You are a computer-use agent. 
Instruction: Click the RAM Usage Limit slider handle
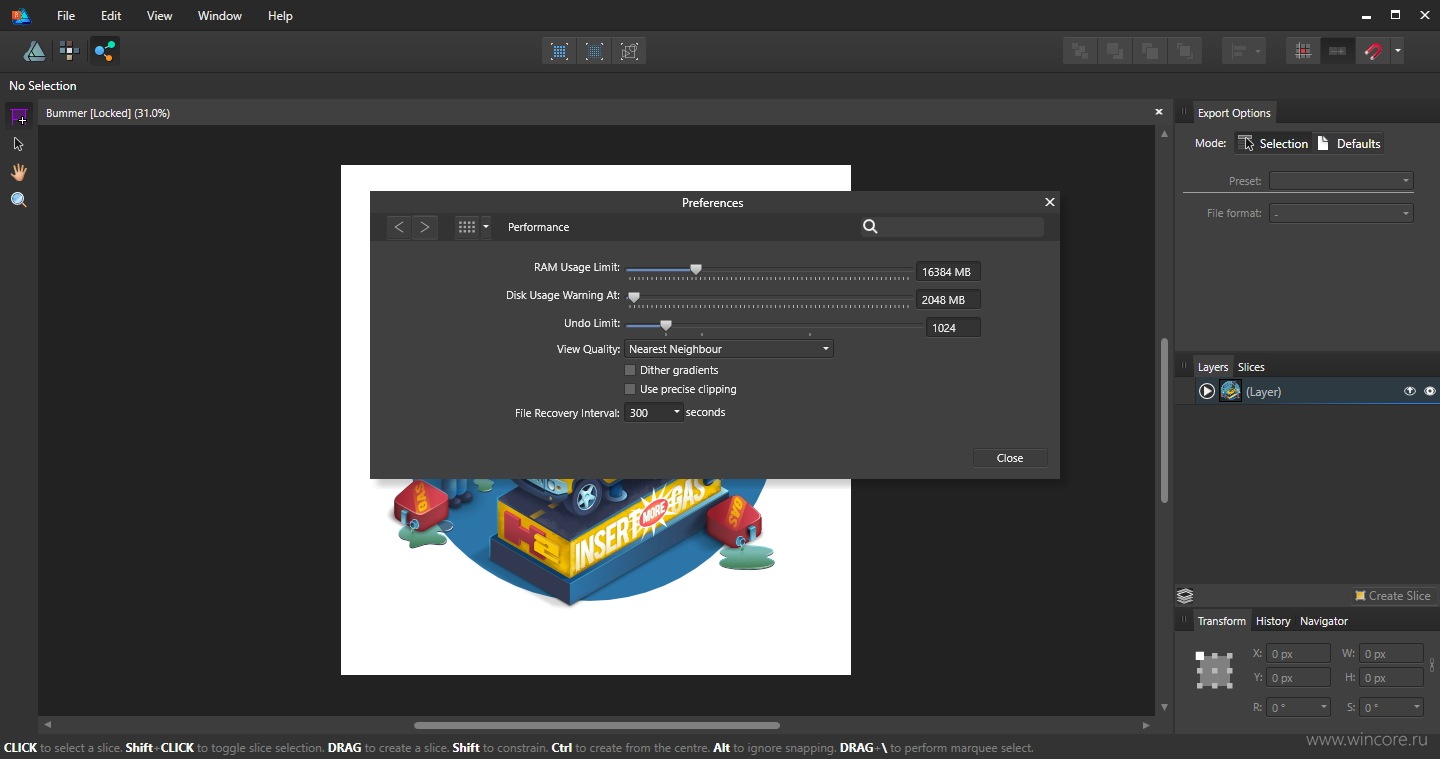coord(696,269)
